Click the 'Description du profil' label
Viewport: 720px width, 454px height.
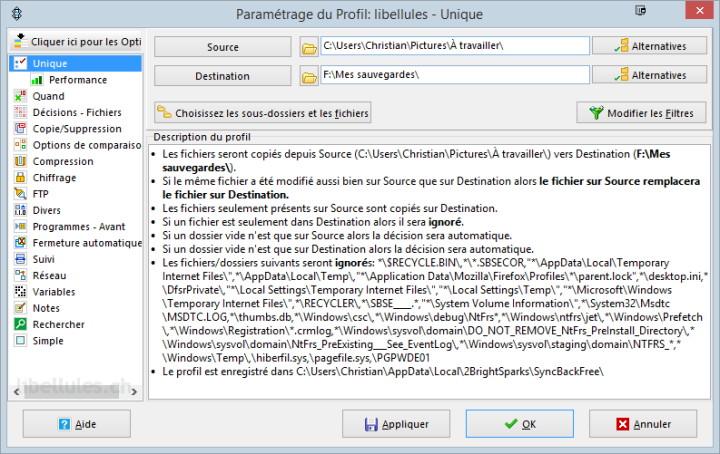[x=202, y=137]
